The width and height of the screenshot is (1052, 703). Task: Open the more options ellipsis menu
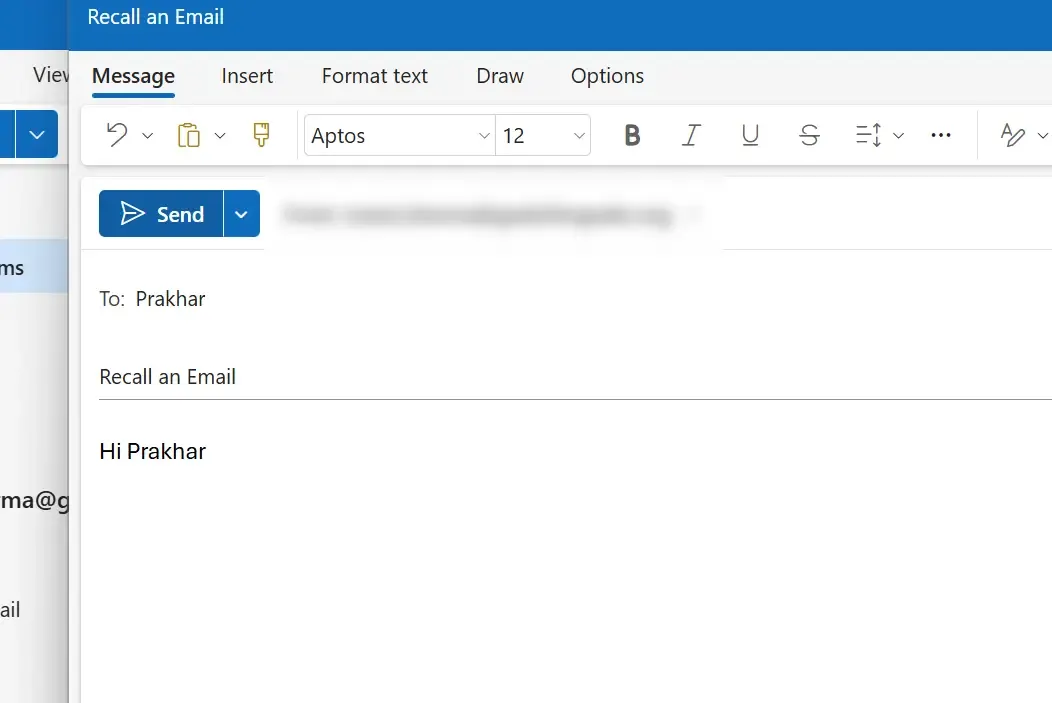(941, 135)
